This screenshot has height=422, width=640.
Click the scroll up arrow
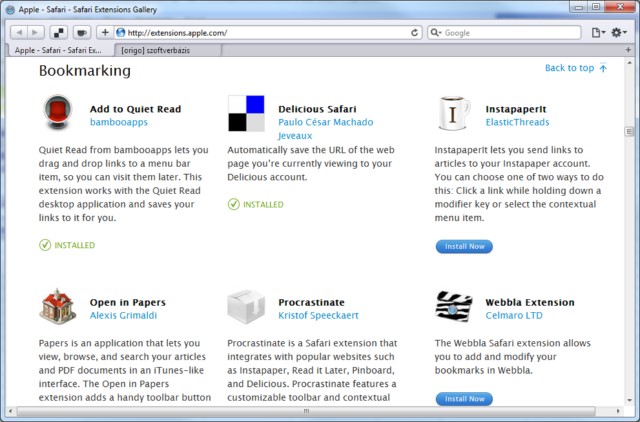tap(629, 63)
